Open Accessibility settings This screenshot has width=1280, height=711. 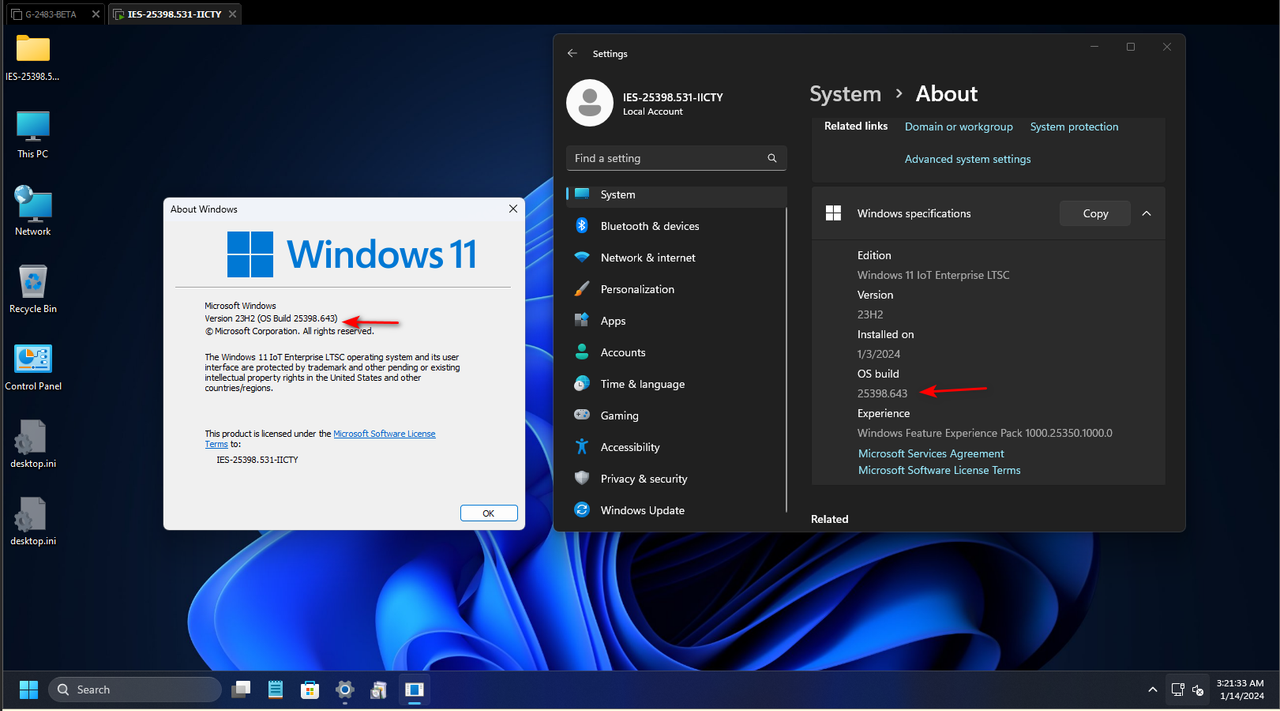click(676, 447)
